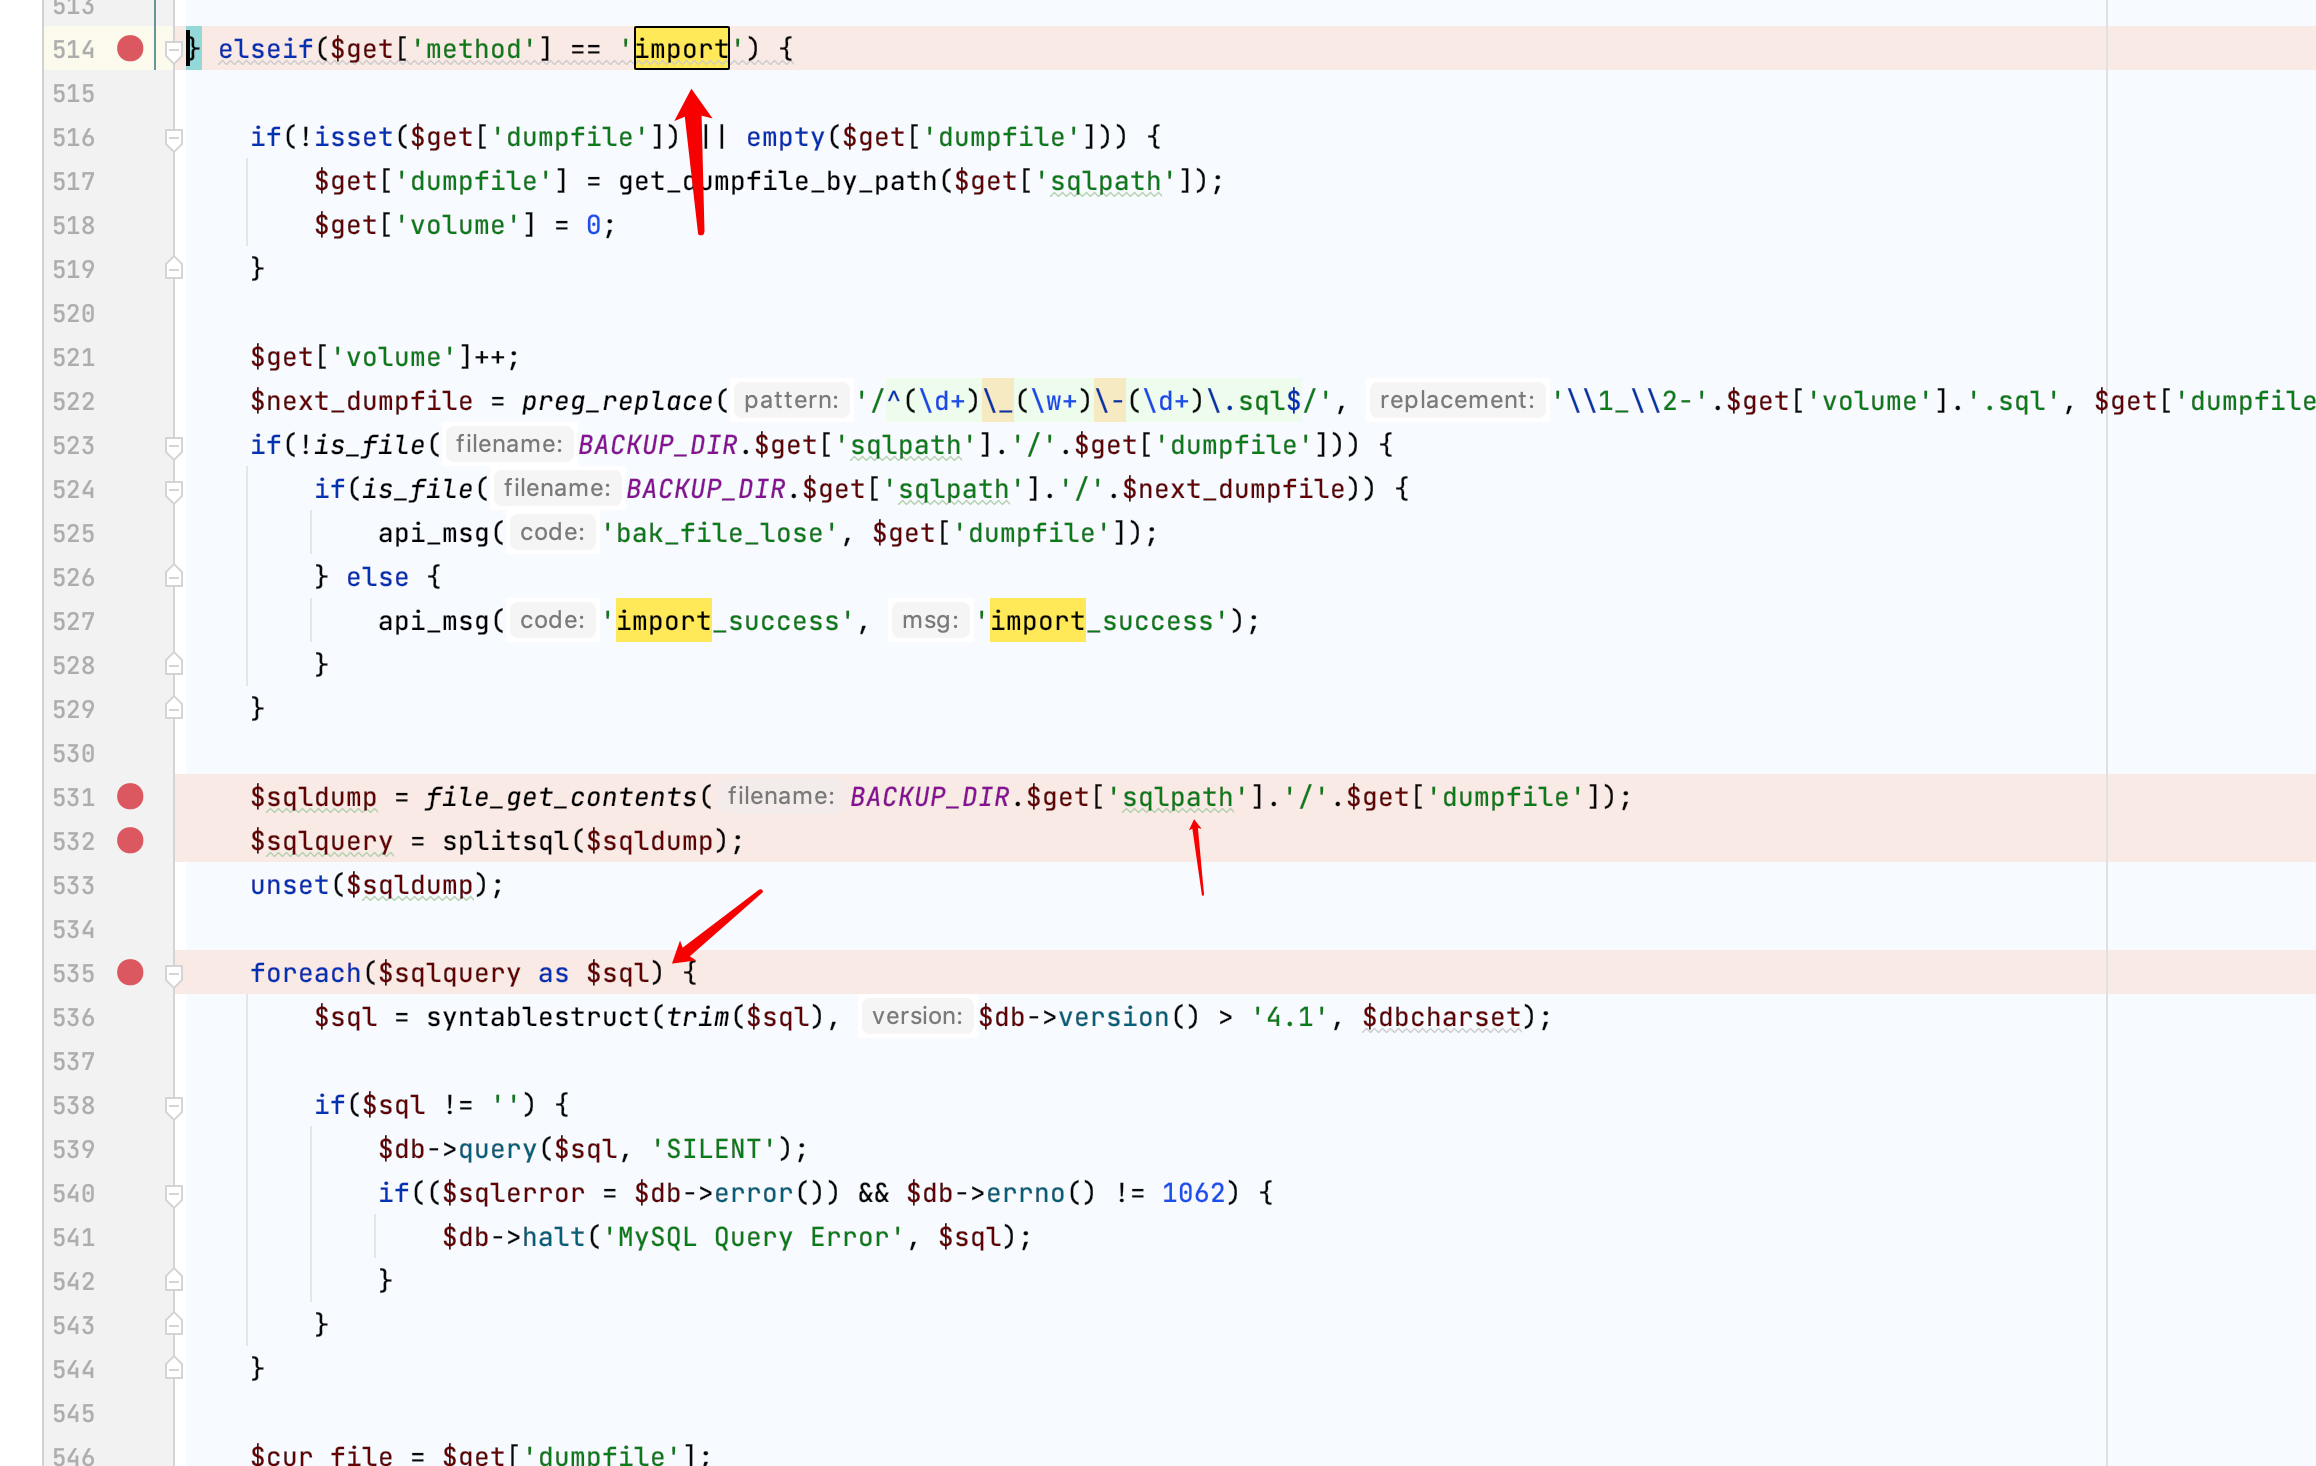Image resolution: width=2316 pixels, height=1466 pixels.
Task: Click the 'version:' parameter hint
Action: click(917, 1017)
